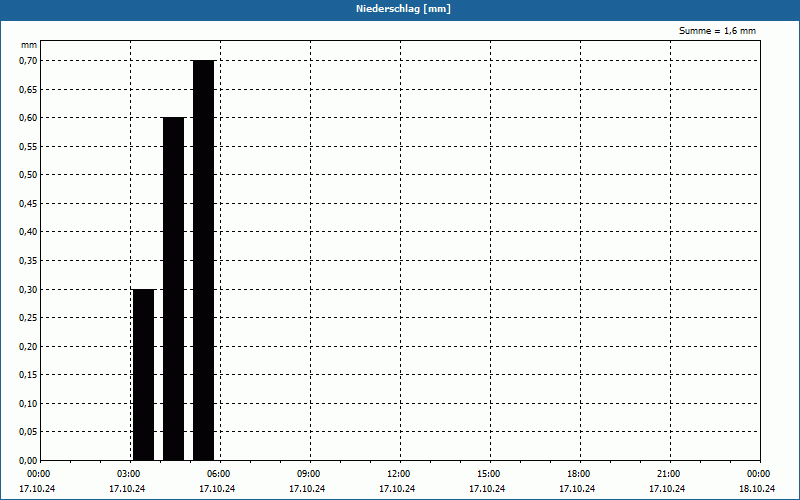Click the 0,20 y-axis label
The image size is (800, 500).
(x=28, y=346)
